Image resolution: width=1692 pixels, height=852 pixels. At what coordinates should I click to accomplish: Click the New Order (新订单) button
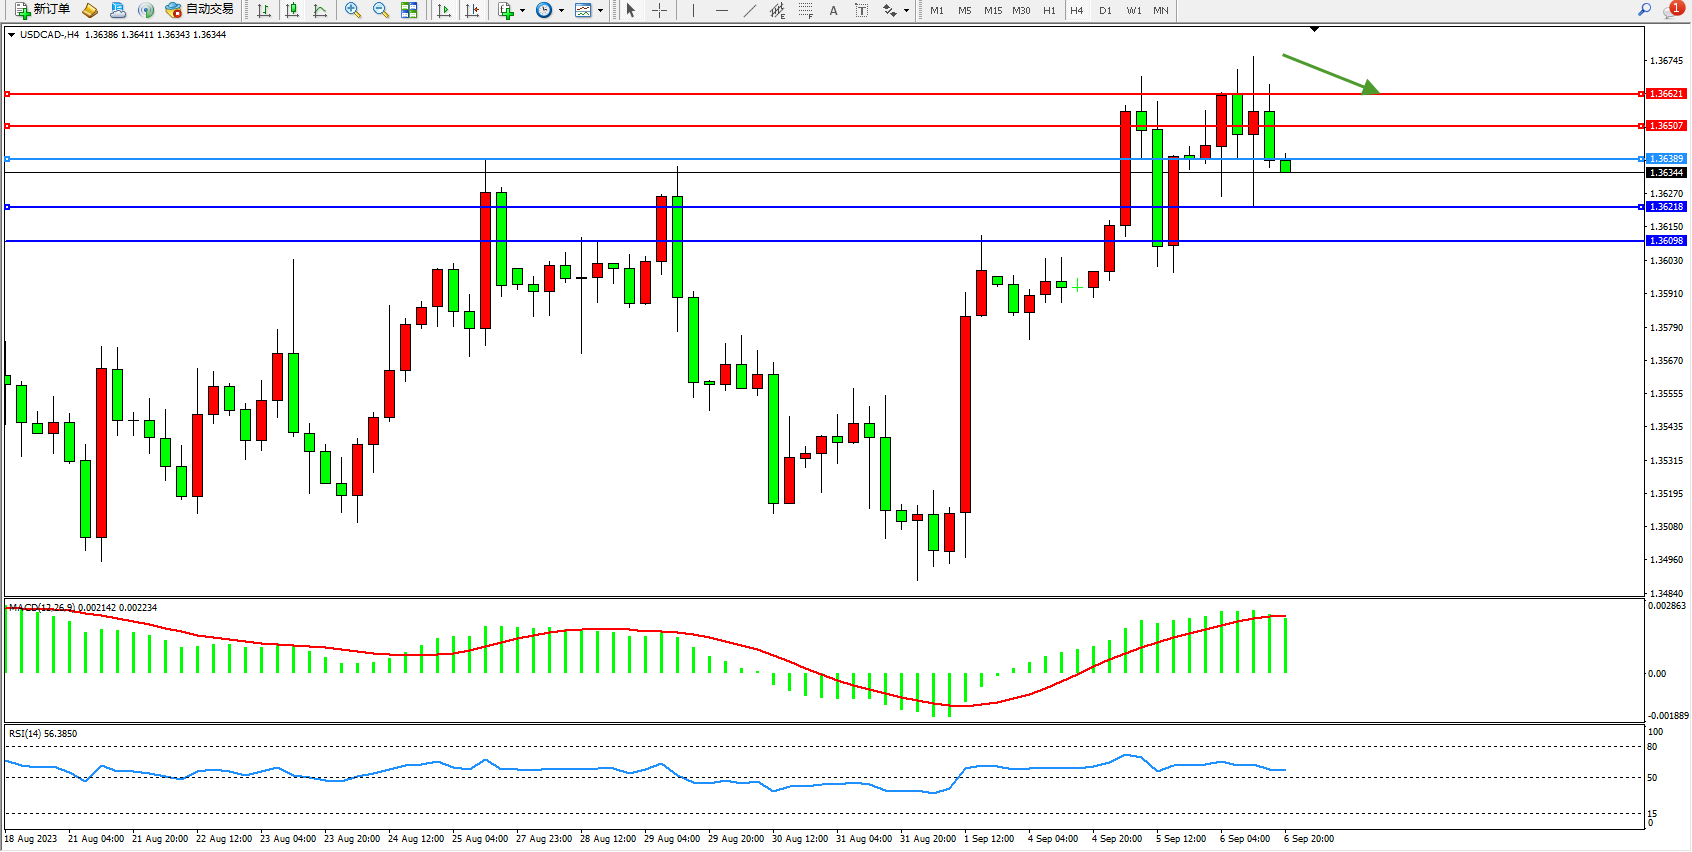42,10
